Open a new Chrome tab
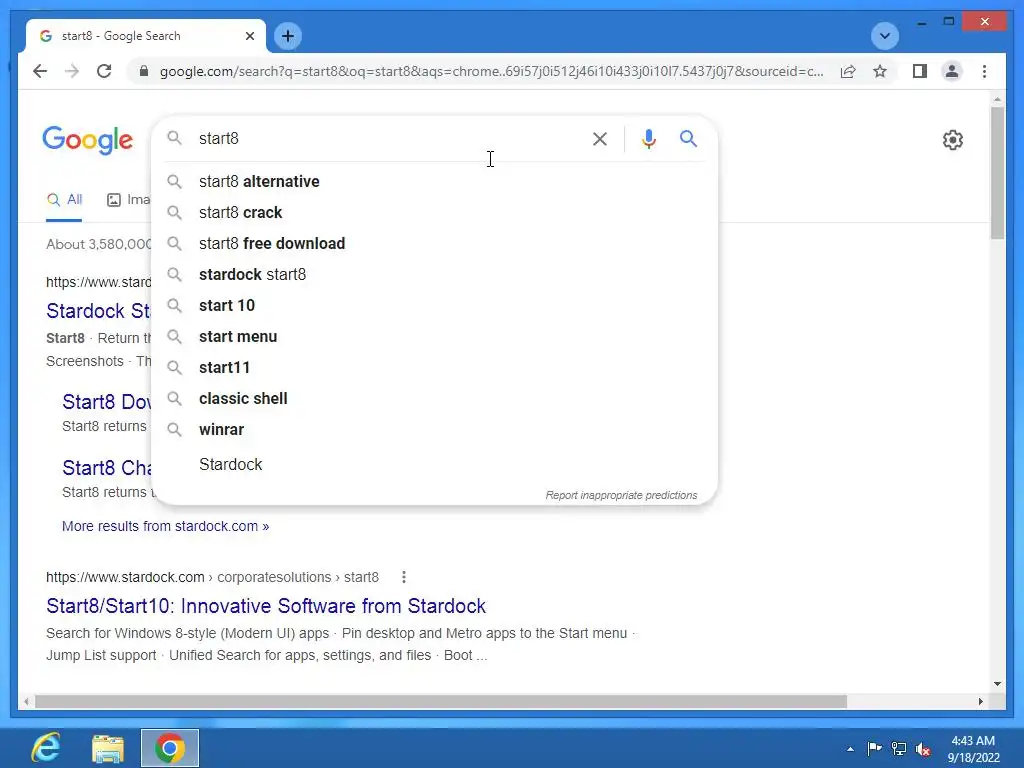The width and height of the screenshot is (1024, 768). point(288,36)
